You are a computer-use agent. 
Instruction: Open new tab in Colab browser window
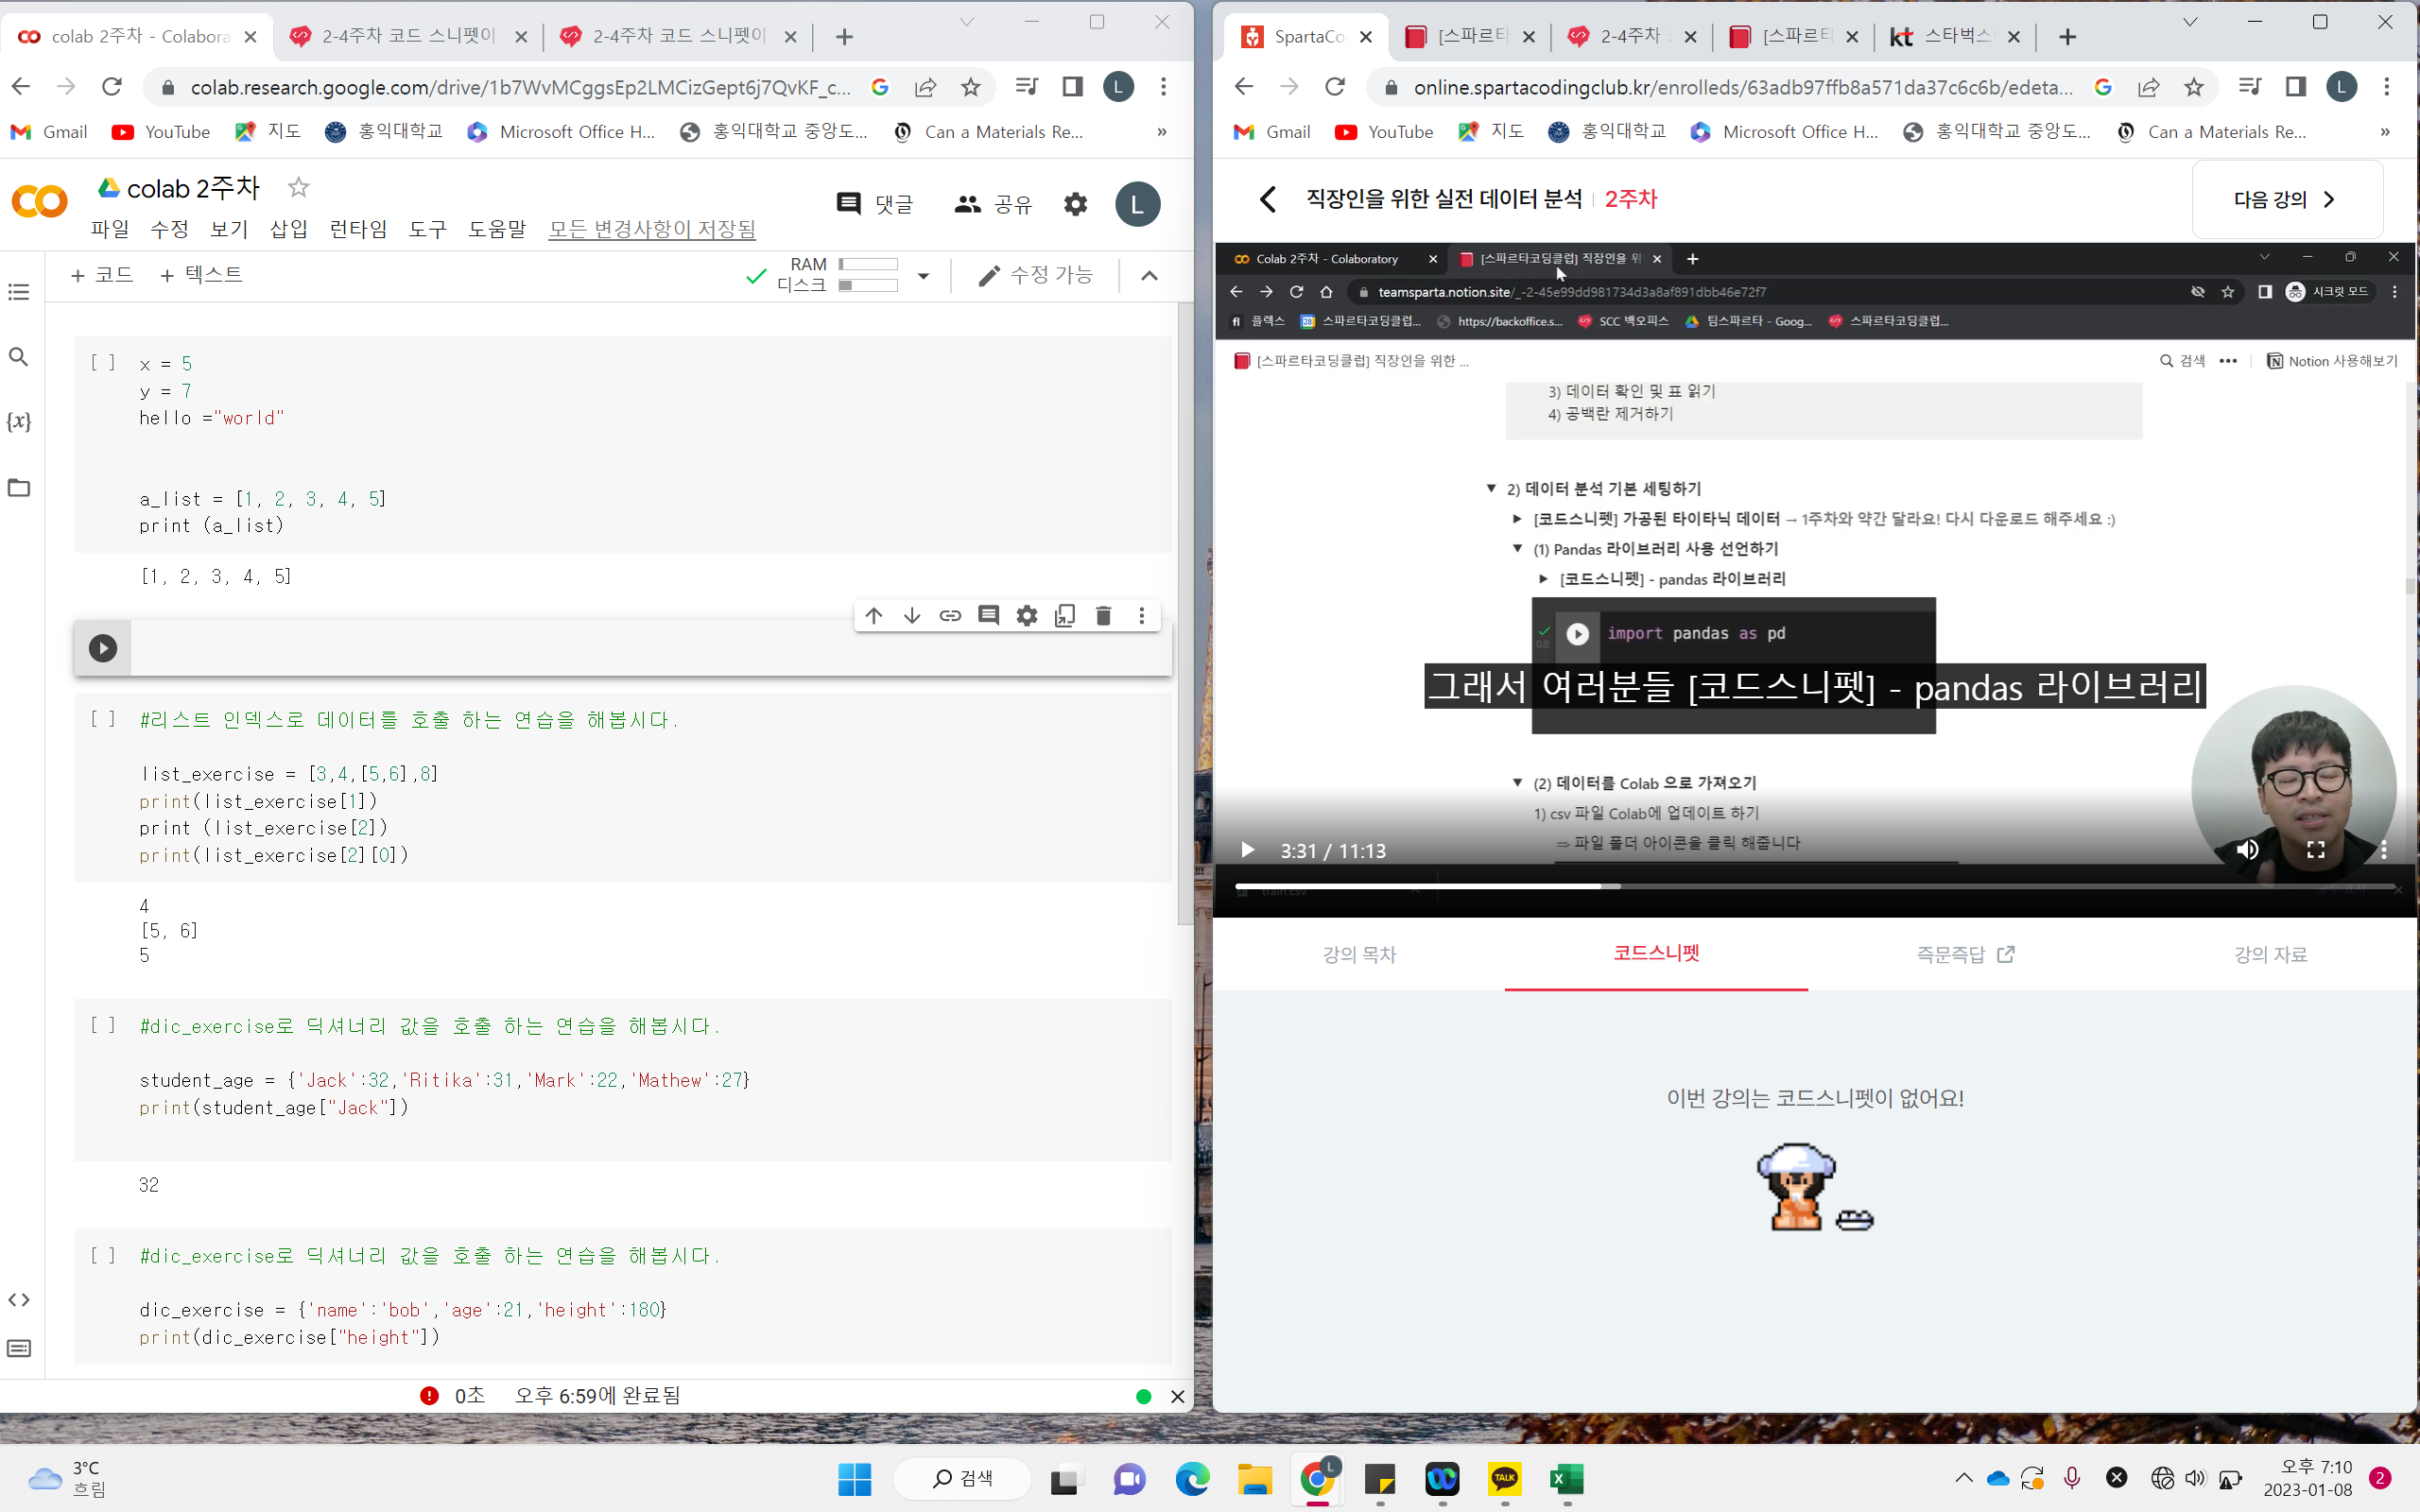[x=844, y=37]
